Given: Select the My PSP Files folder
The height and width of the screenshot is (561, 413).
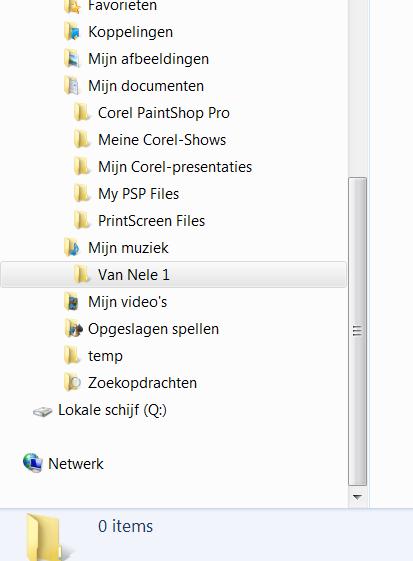Looking at the screenshot, I should [x=126, y=194].
